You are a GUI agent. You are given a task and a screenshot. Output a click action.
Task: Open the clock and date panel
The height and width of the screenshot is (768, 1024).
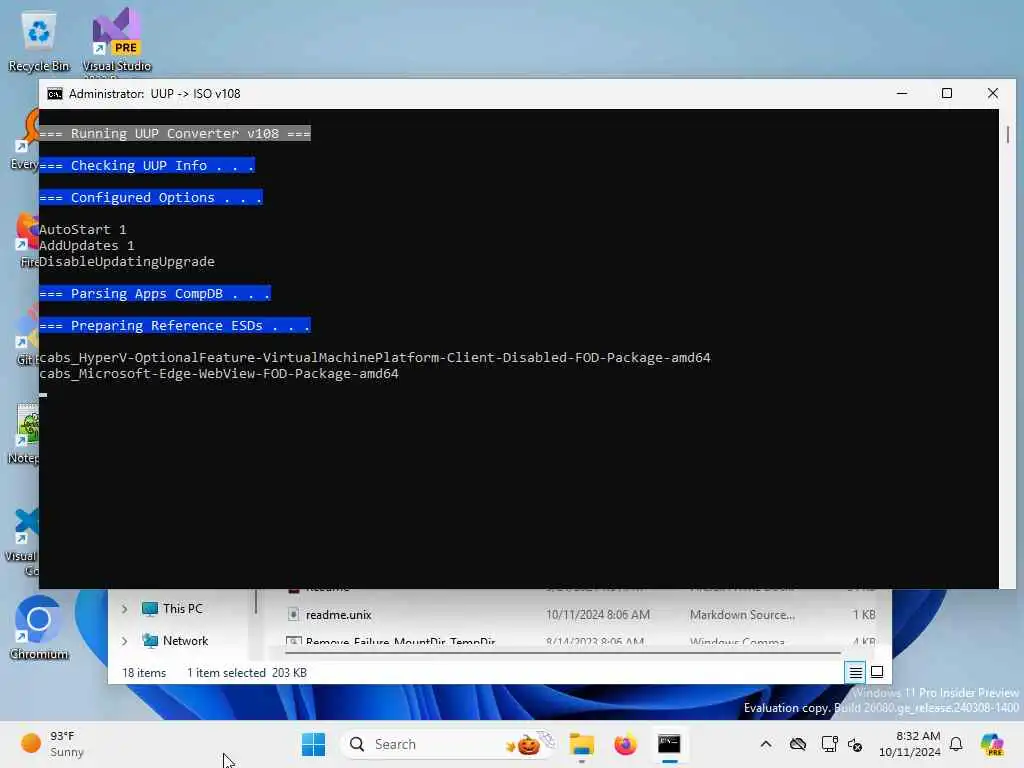pyautogui.click(x=910, y=744)
